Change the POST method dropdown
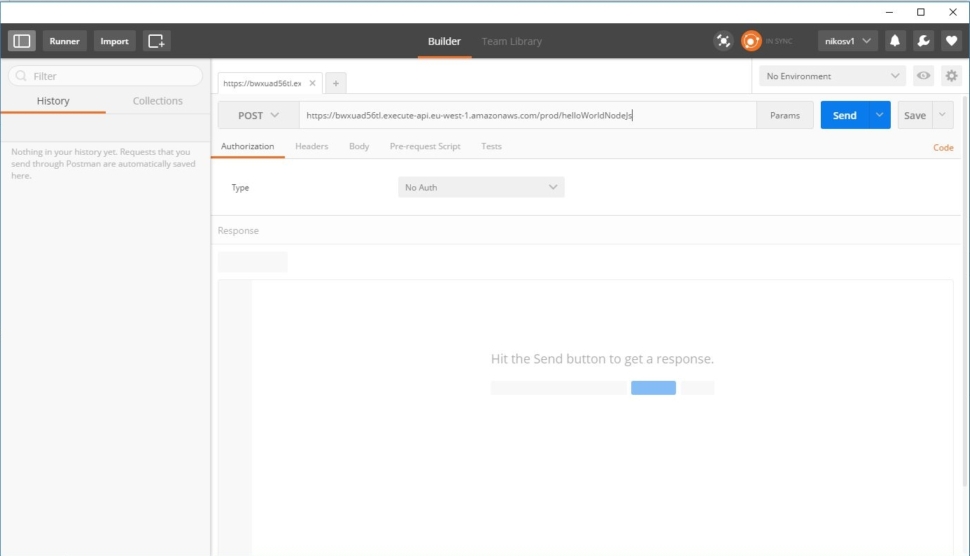970x556 pixels. (x=258, y=115)
